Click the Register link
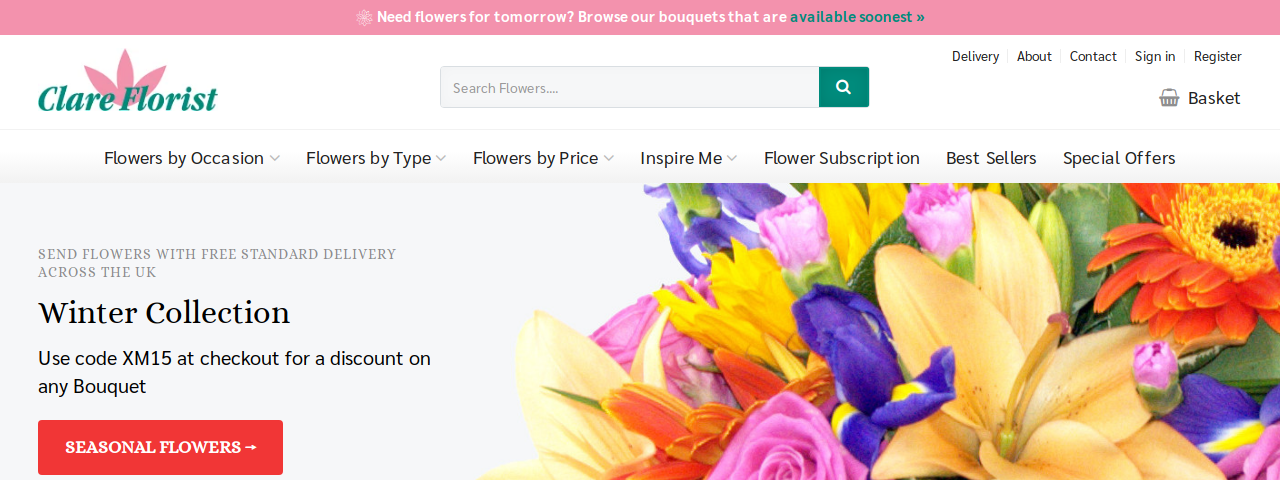1280x480 pixels. tap(1218, 56)
